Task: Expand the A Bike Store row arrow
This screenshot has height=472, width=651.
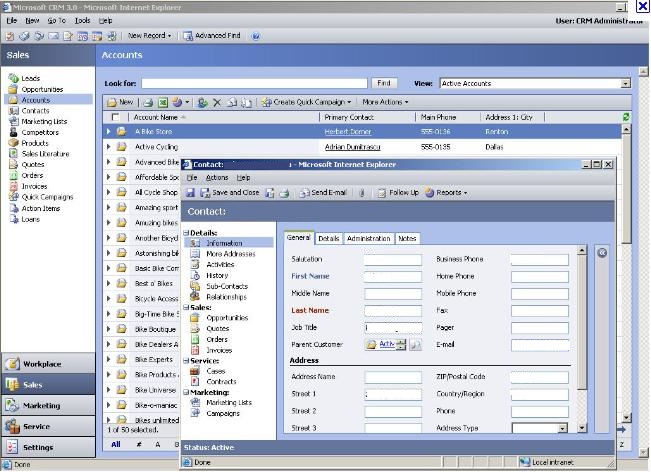Action: coord(109,131)
